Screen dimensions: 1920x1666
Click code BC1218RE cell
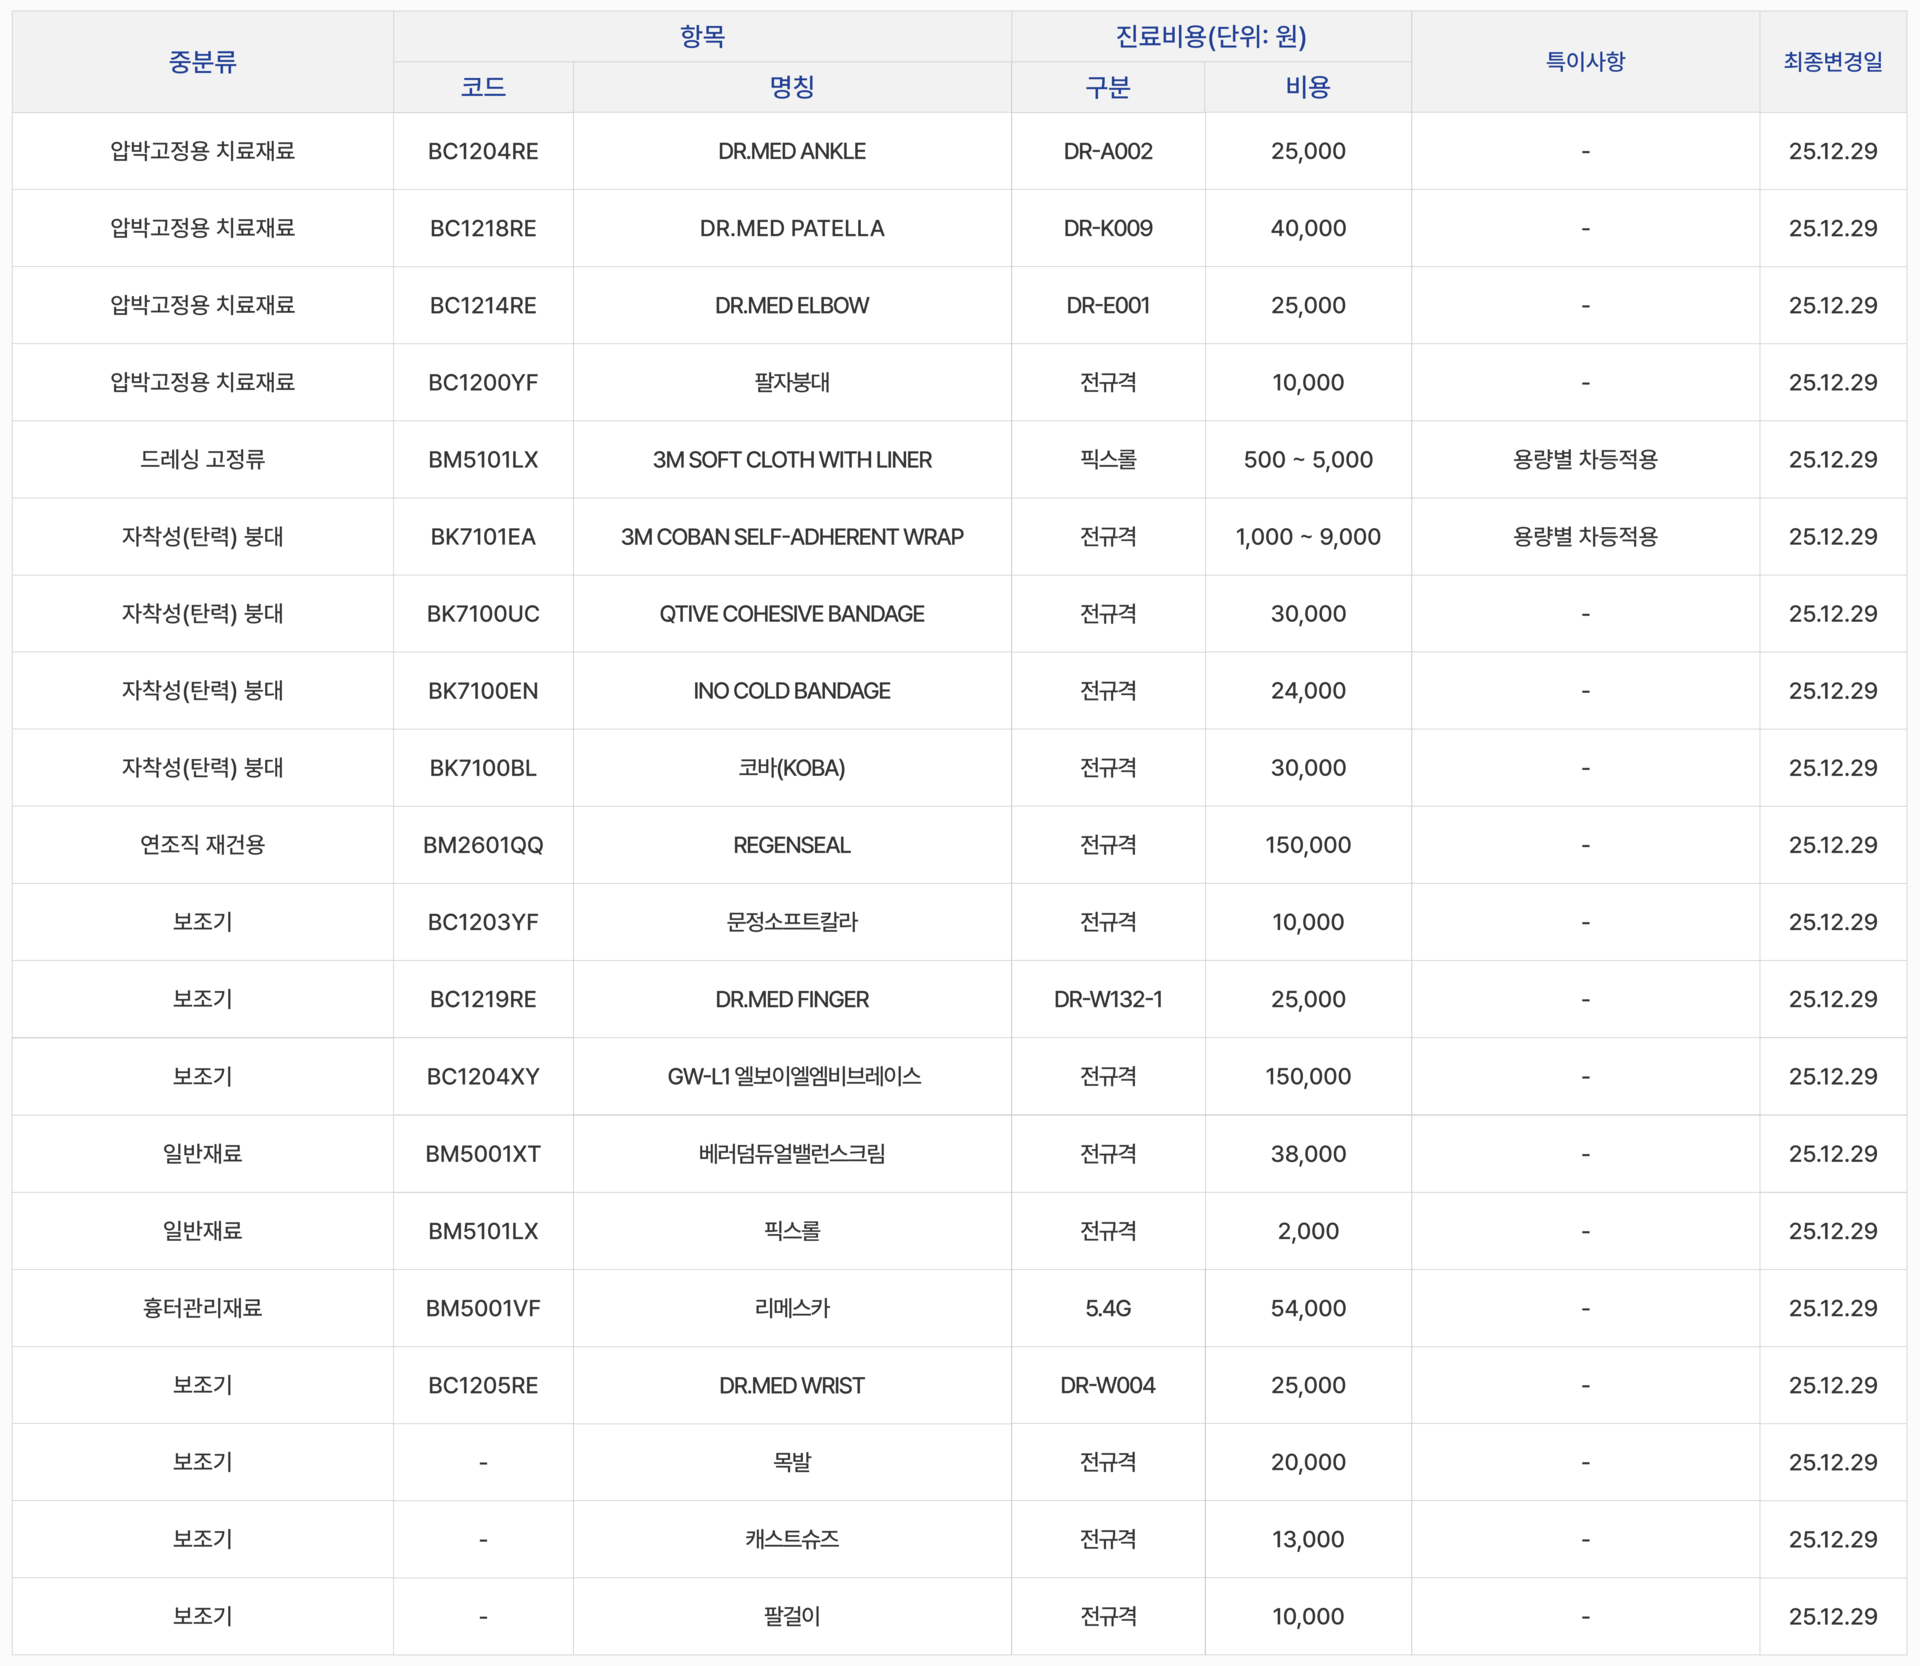pyautogui.click(x=483, y=228)
